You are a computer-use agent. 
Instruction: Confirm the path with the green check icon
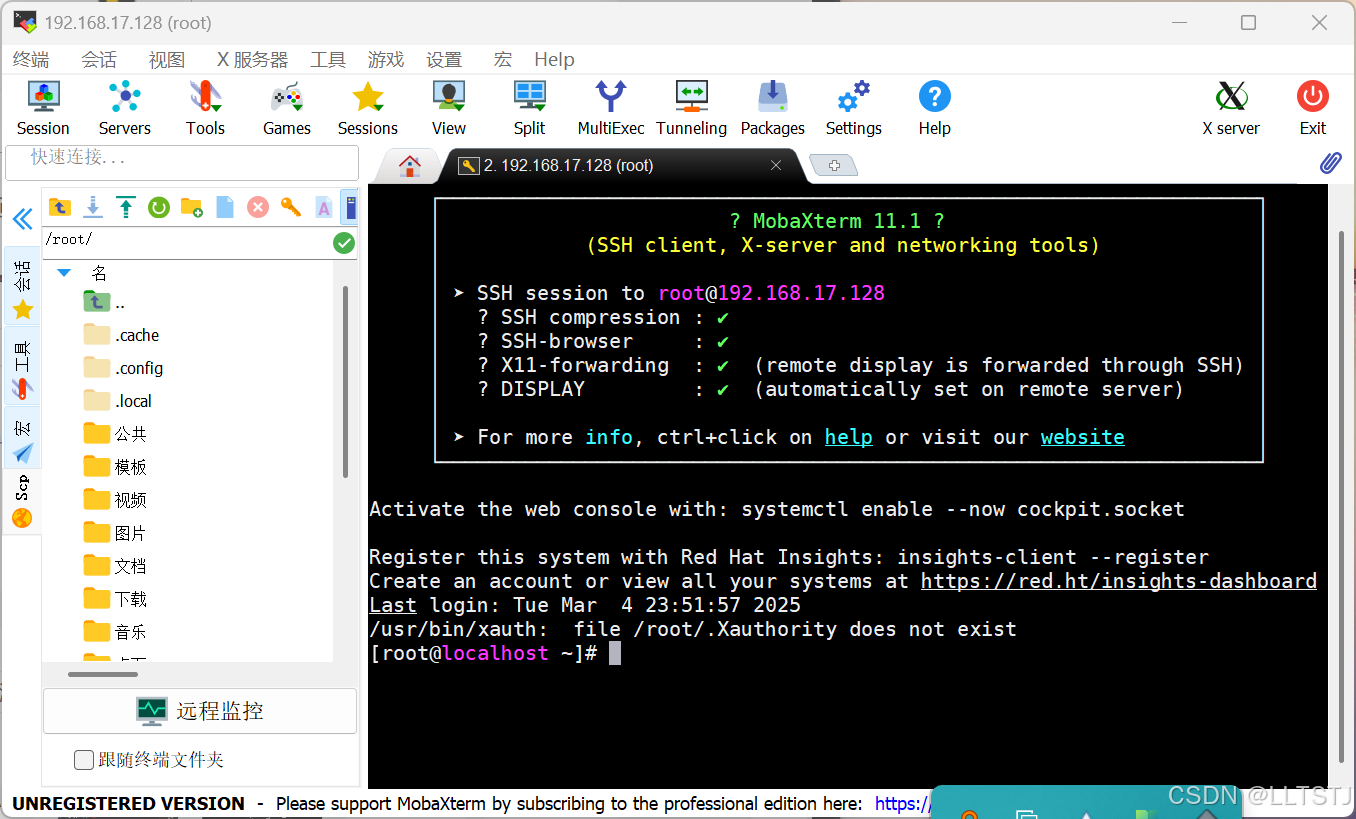click(x=344, y=242)
